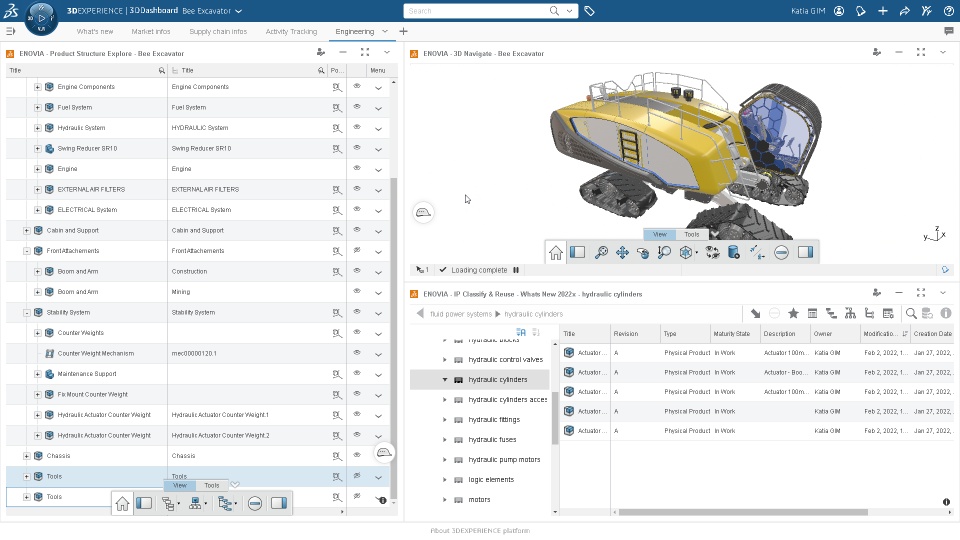Click the back arrow in IP Classify breadcrumb
This screenshot has height=540, width=960.
420,313
